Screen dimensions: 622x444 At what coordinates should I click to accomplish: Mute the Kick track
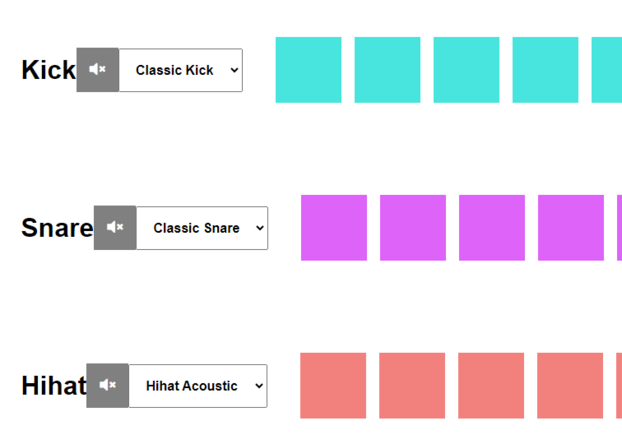click(98, 70)
